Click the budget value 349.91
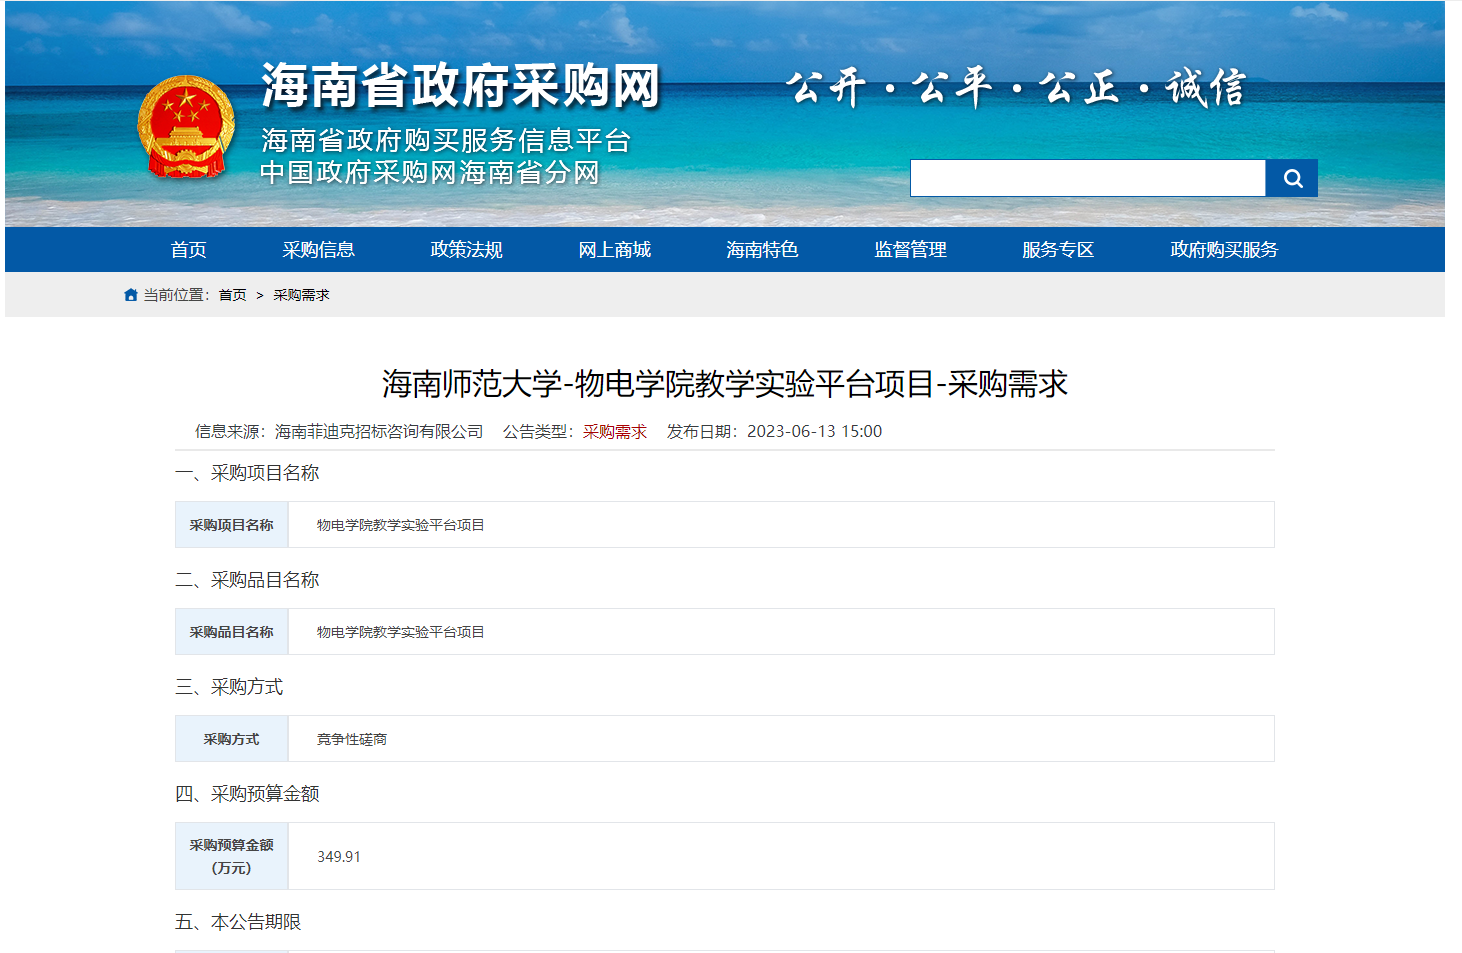 (x=339, y=857)
